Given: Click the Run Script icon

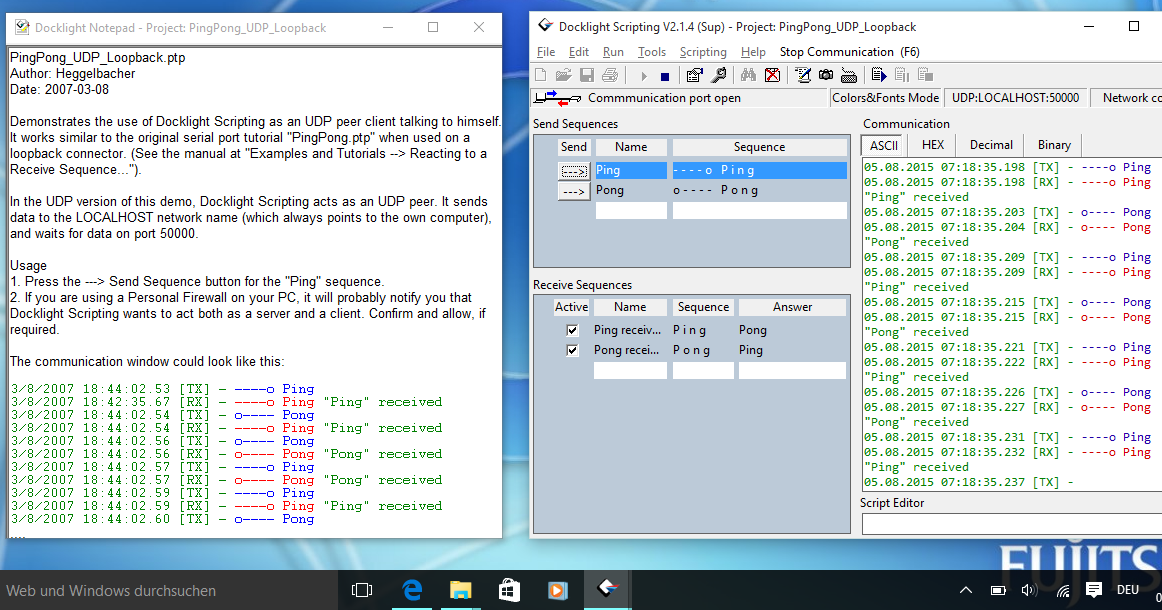Looking at the screenshot, I should coord(879,75).
